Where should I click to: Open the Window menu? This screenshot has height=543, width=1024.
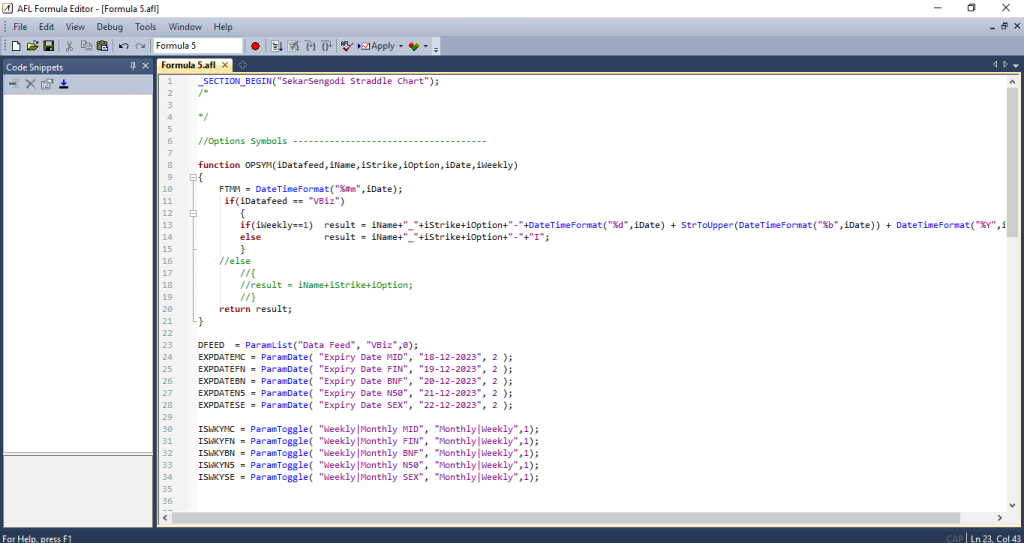pyautogui.click(x=185, y=27)
